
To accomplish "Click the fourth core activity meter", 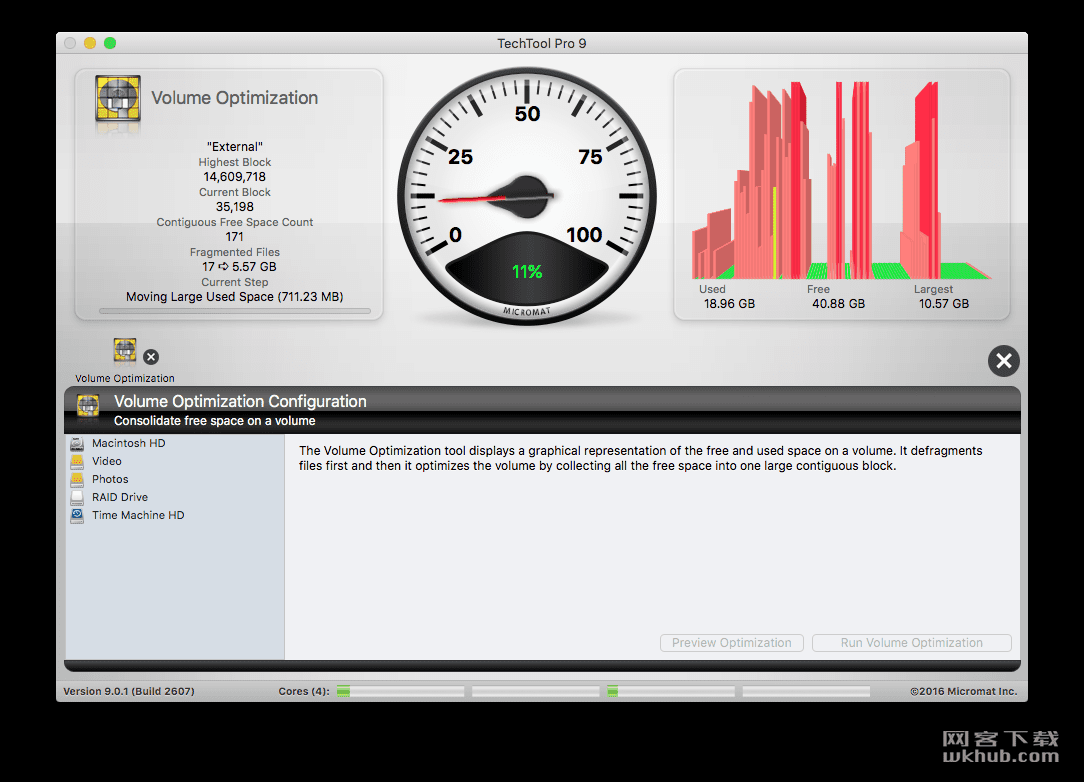I will [806, 691].
